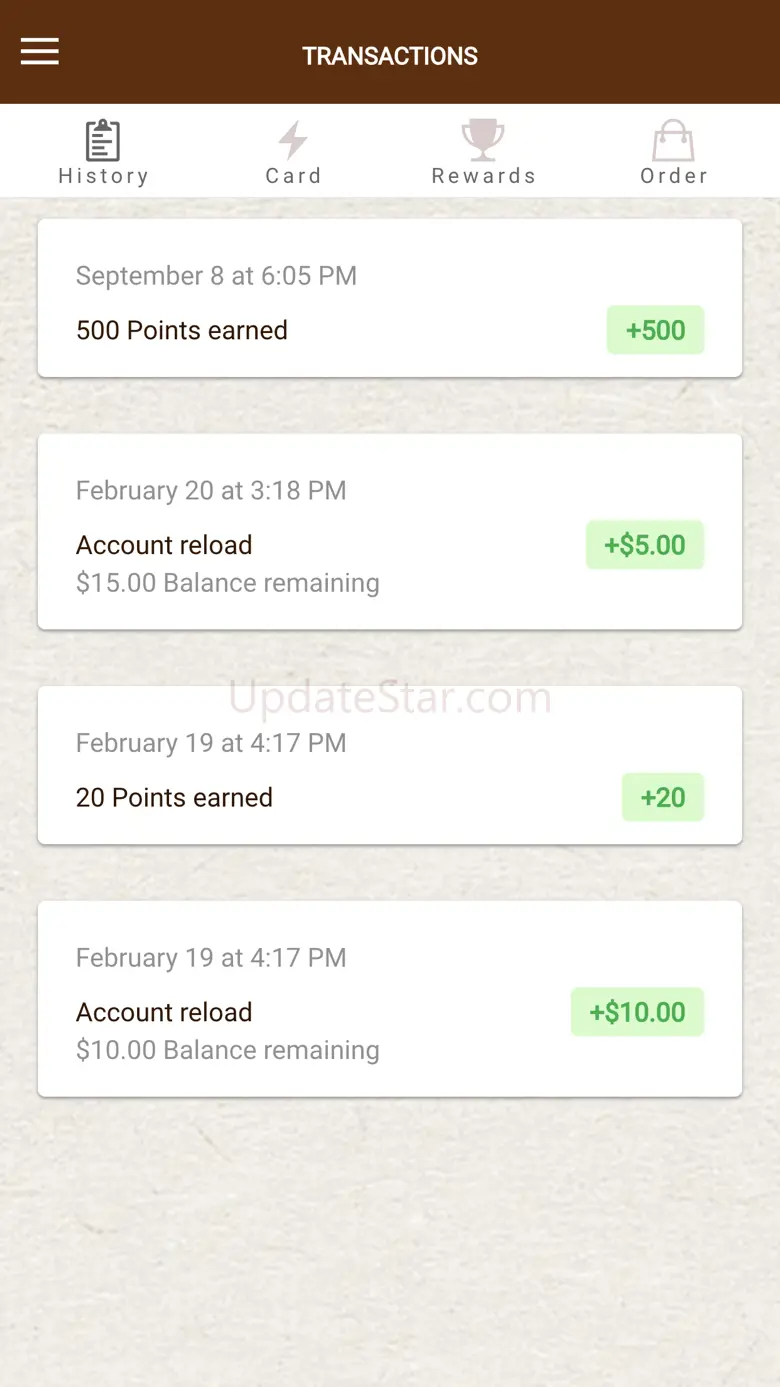Image resolution: width=780 pixels, height=1387 pixels.
Task: Tap the Order shopping bag icon
Action: pos(673,141)
